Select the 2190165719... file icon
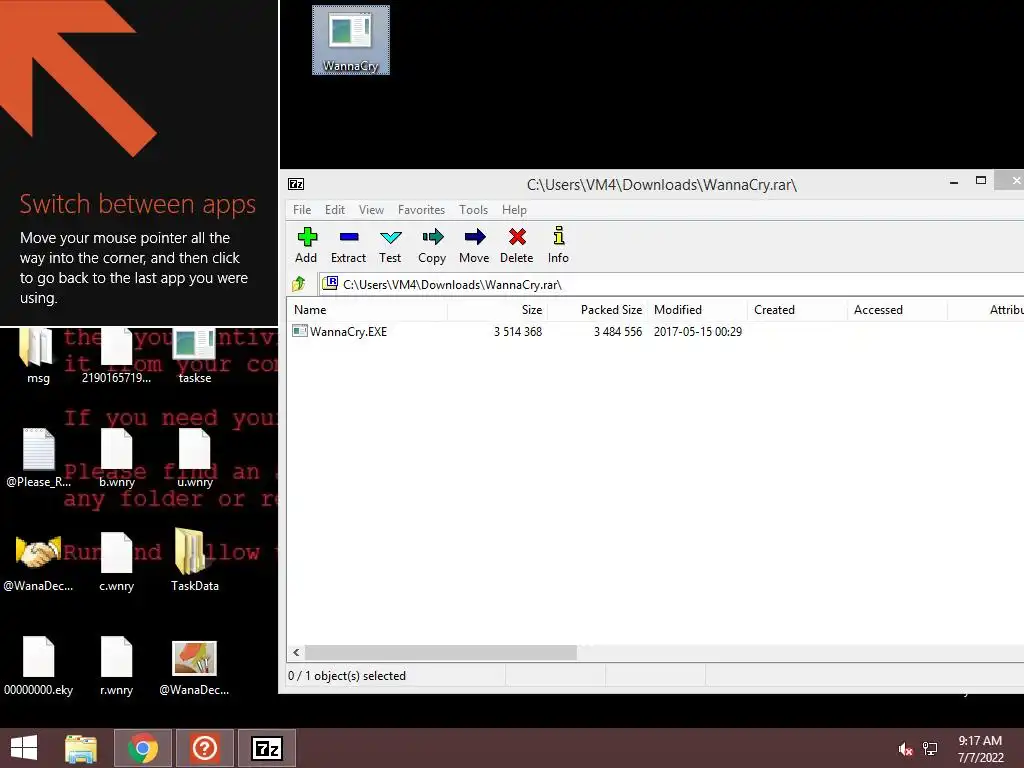 coord(116,356)
